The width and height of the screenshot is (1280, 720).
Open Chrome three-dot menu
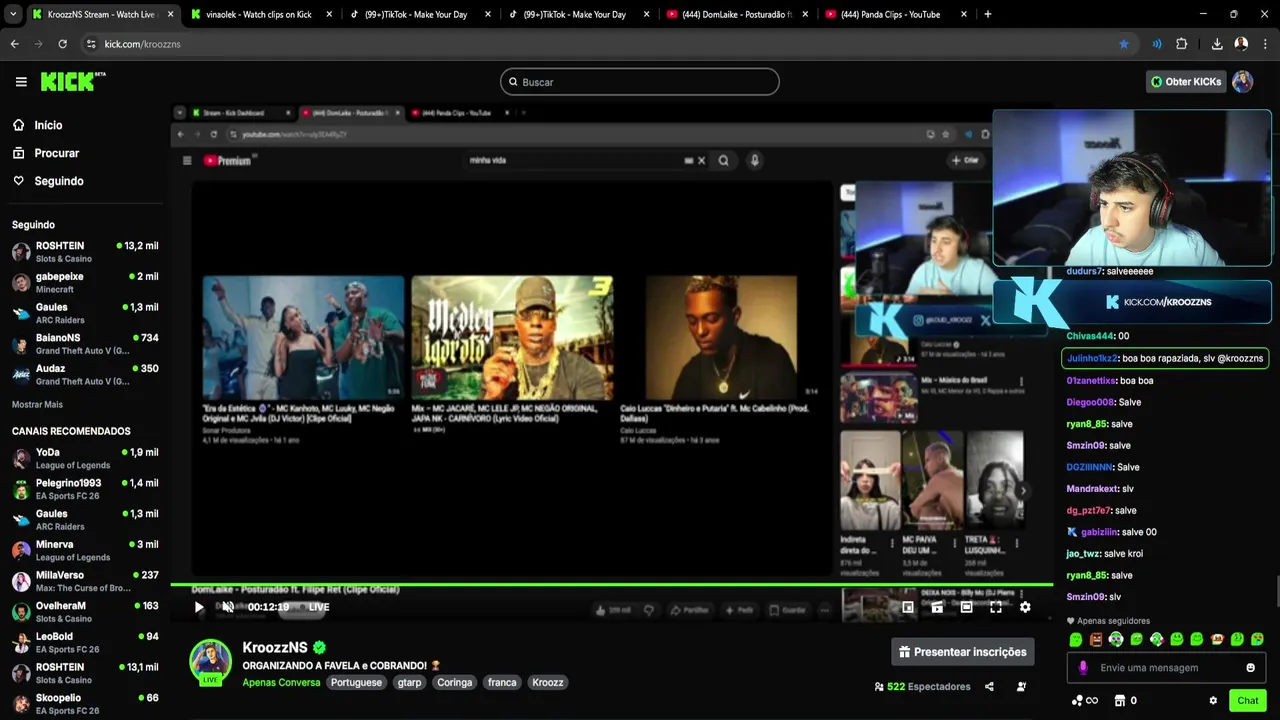(1265, 44)
